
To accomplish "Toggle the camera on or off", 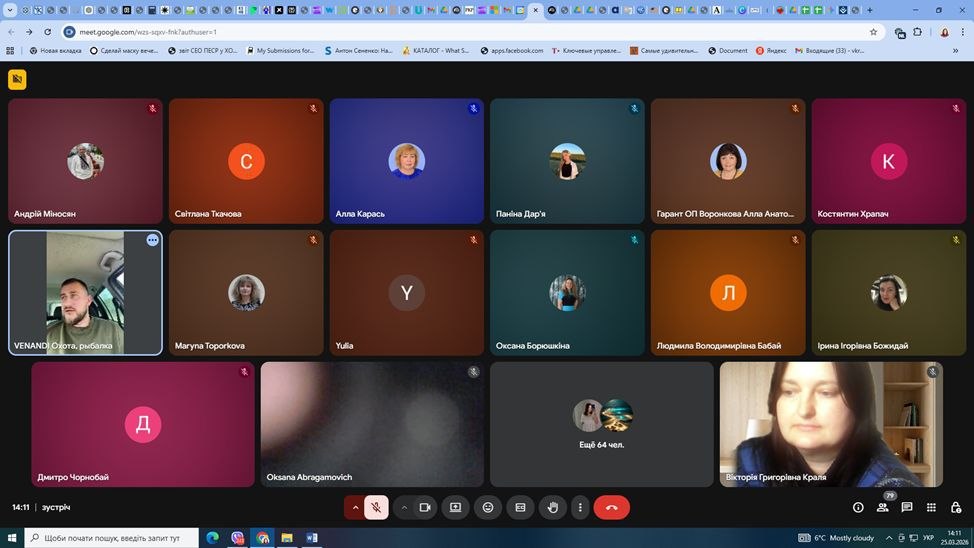I will 425,507.
